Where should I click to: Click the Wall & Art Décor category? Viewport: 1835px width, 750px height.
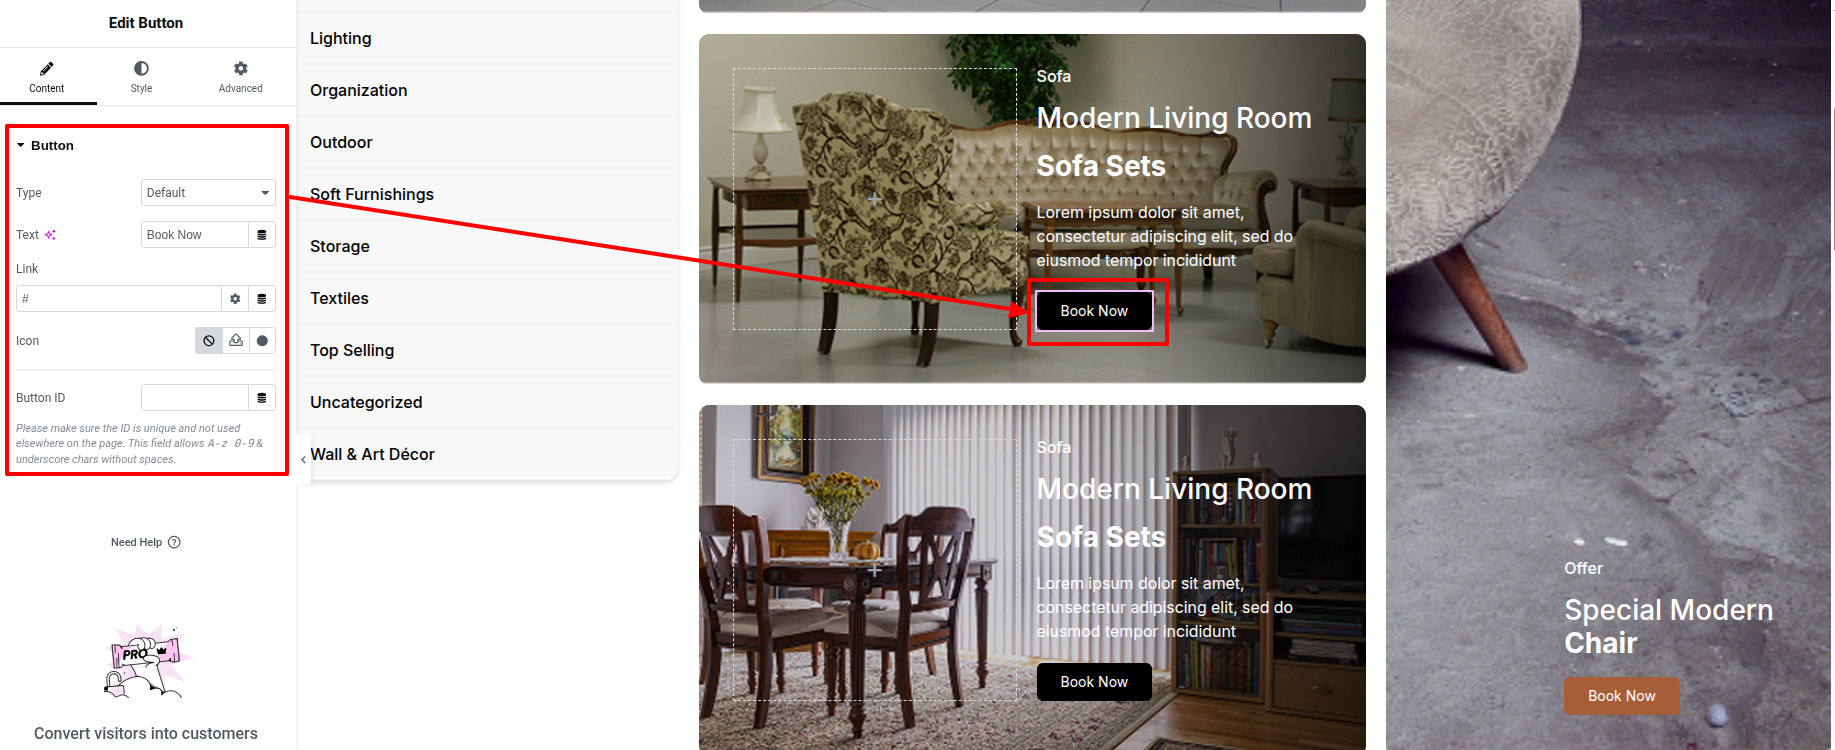coord(372,454)
